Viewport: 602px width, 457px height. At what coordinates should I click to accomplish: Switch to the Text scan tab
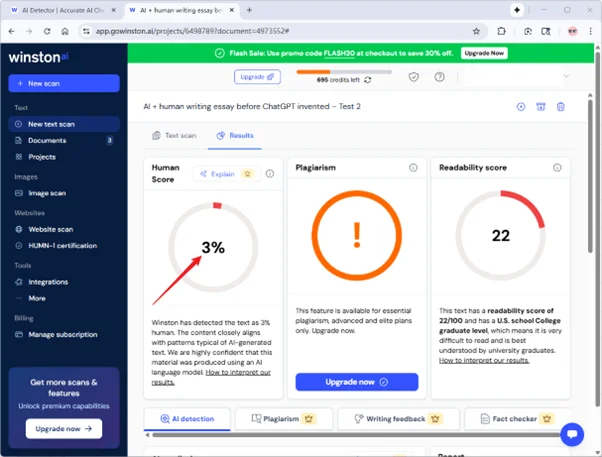pos(174,135)
